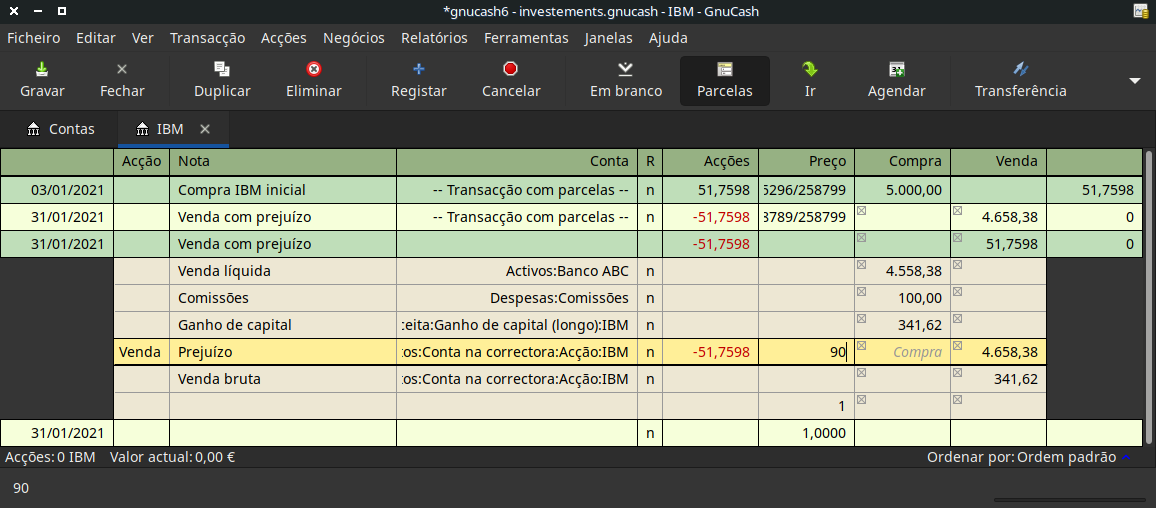Cancel the transaction with Cancelar icon
Image resolution: width=1156 pixels, height=508 pixels.
(511, 70)
